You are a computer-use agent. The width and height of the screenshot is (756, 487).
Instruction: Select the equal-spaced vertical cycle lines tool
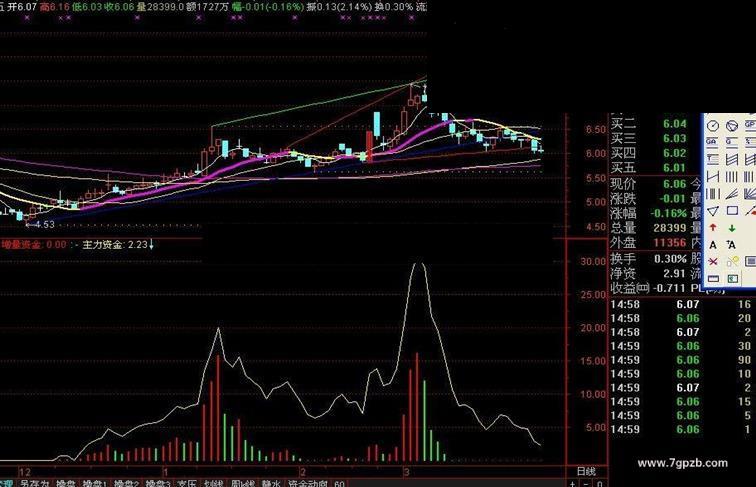[x=732, y=176]
